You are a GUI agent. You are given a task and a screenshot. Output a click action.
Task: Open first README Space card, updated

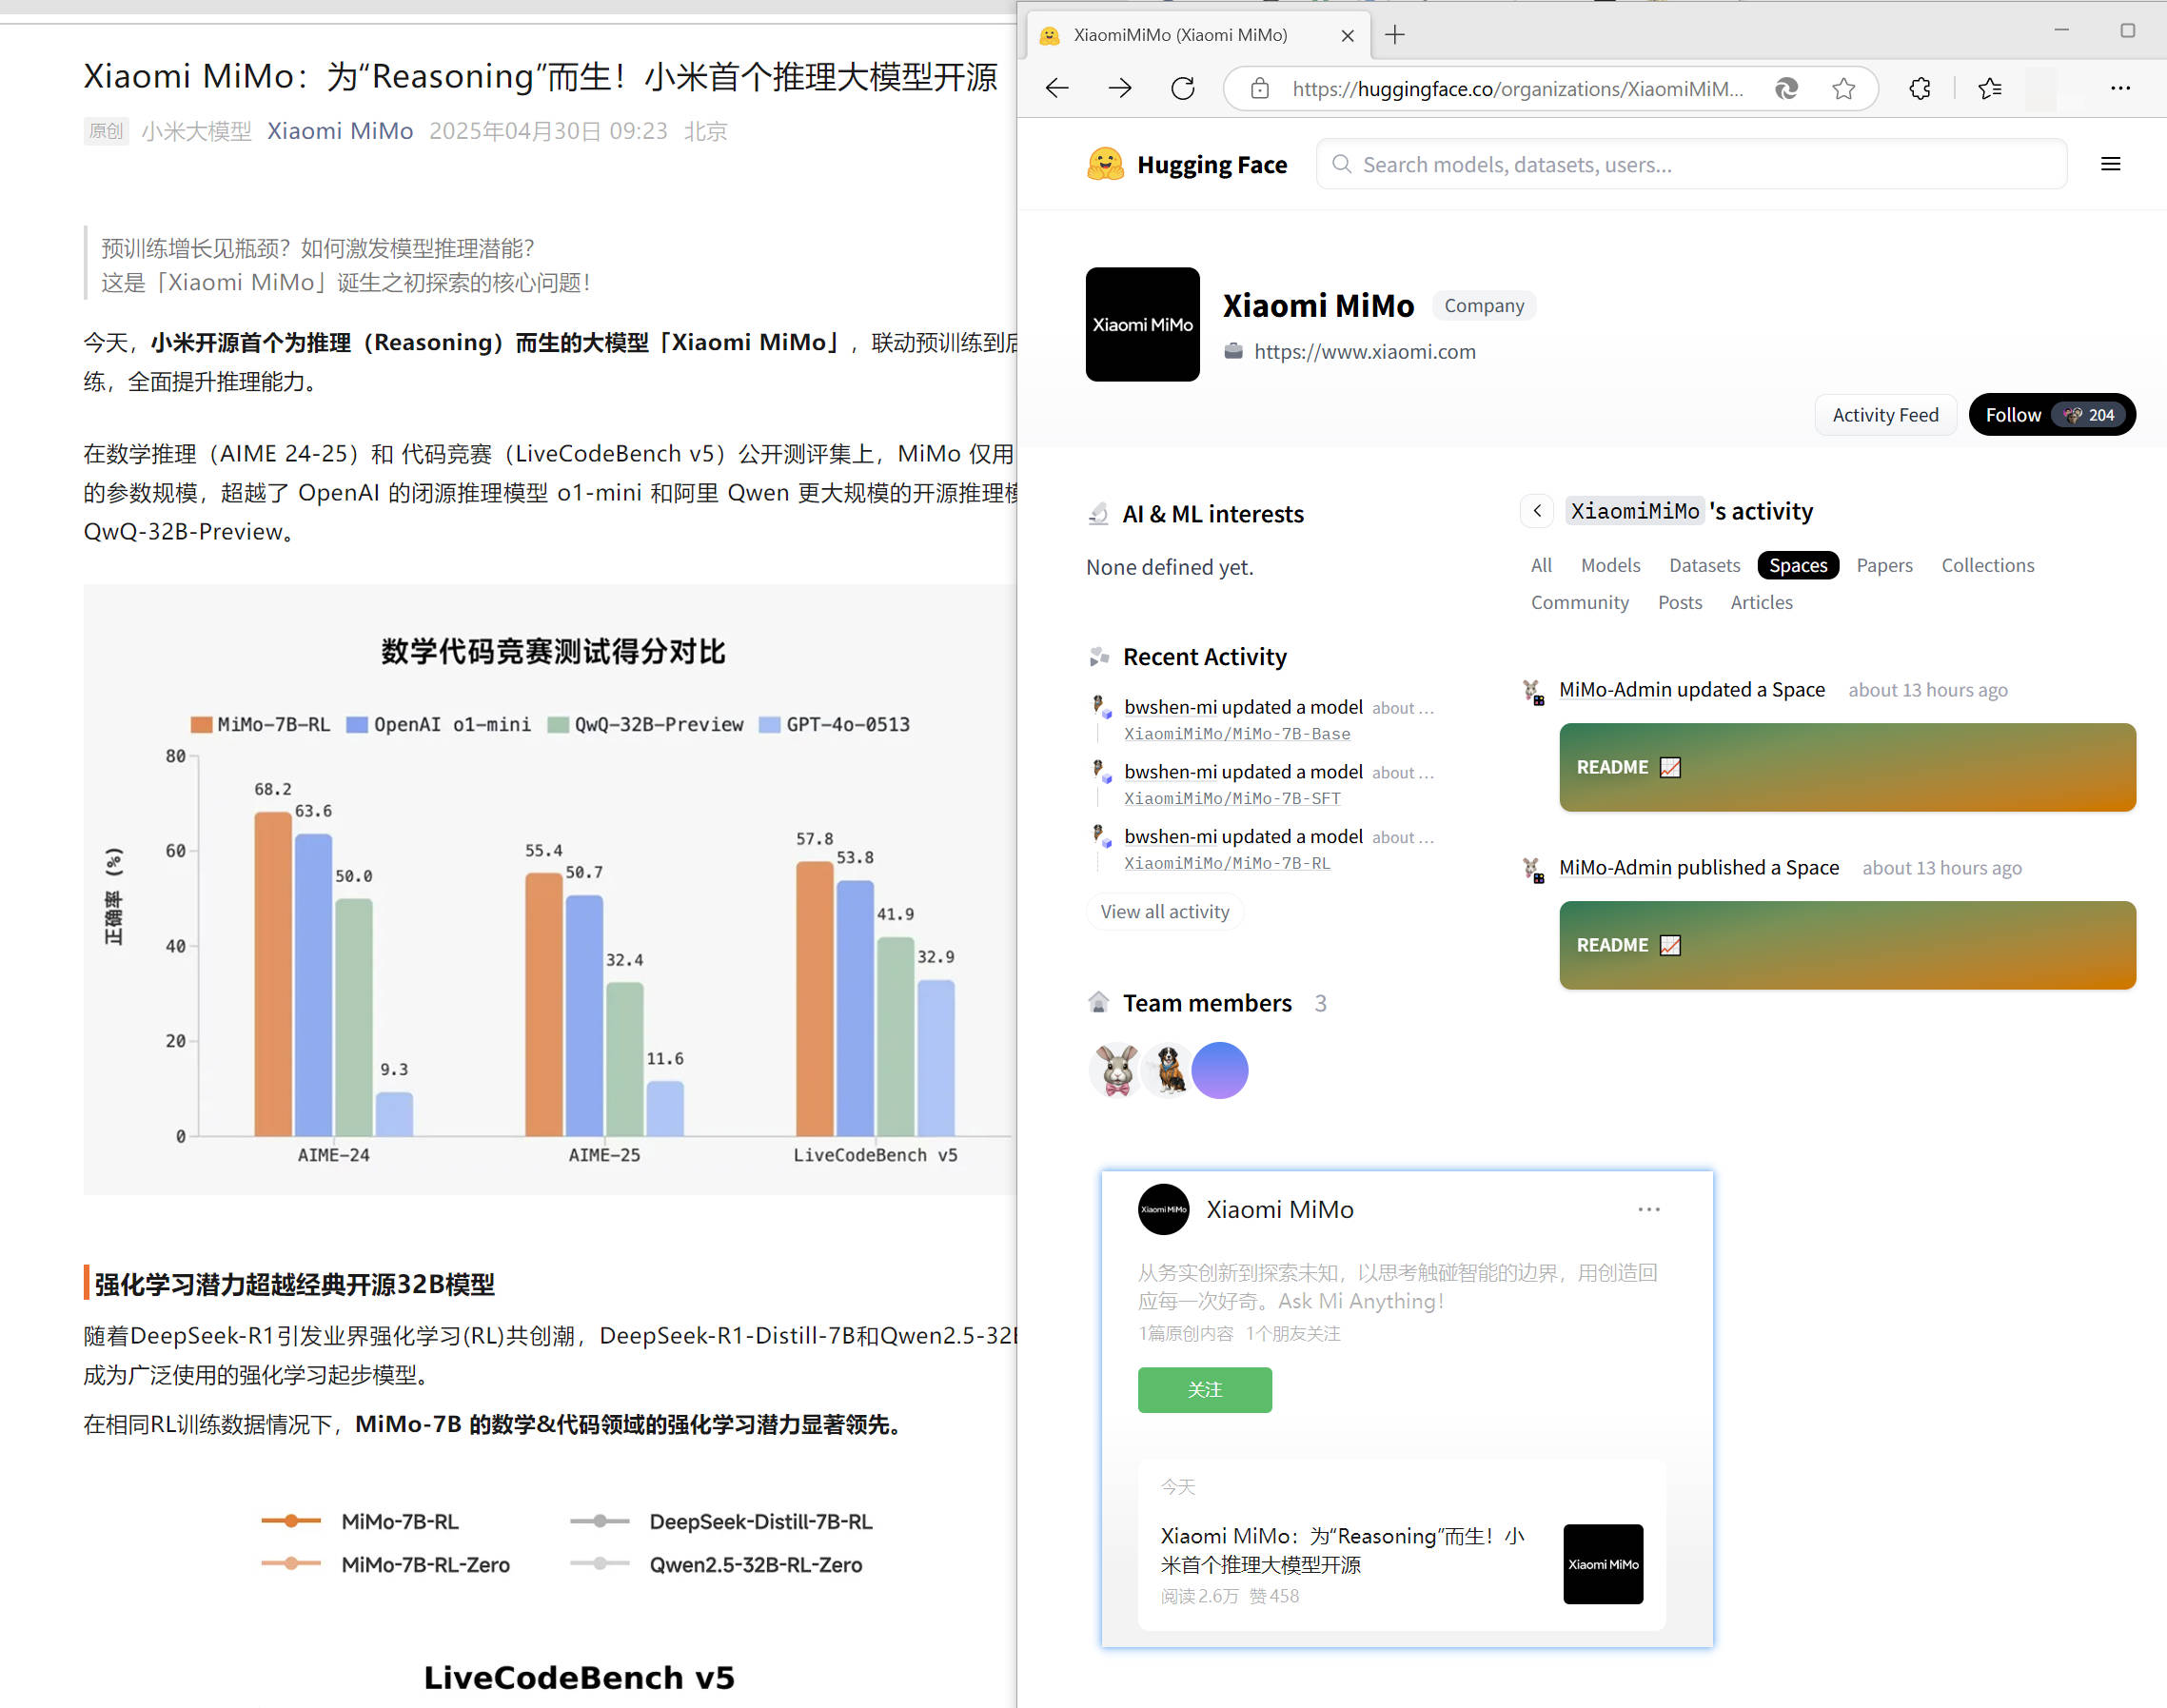1846,767
